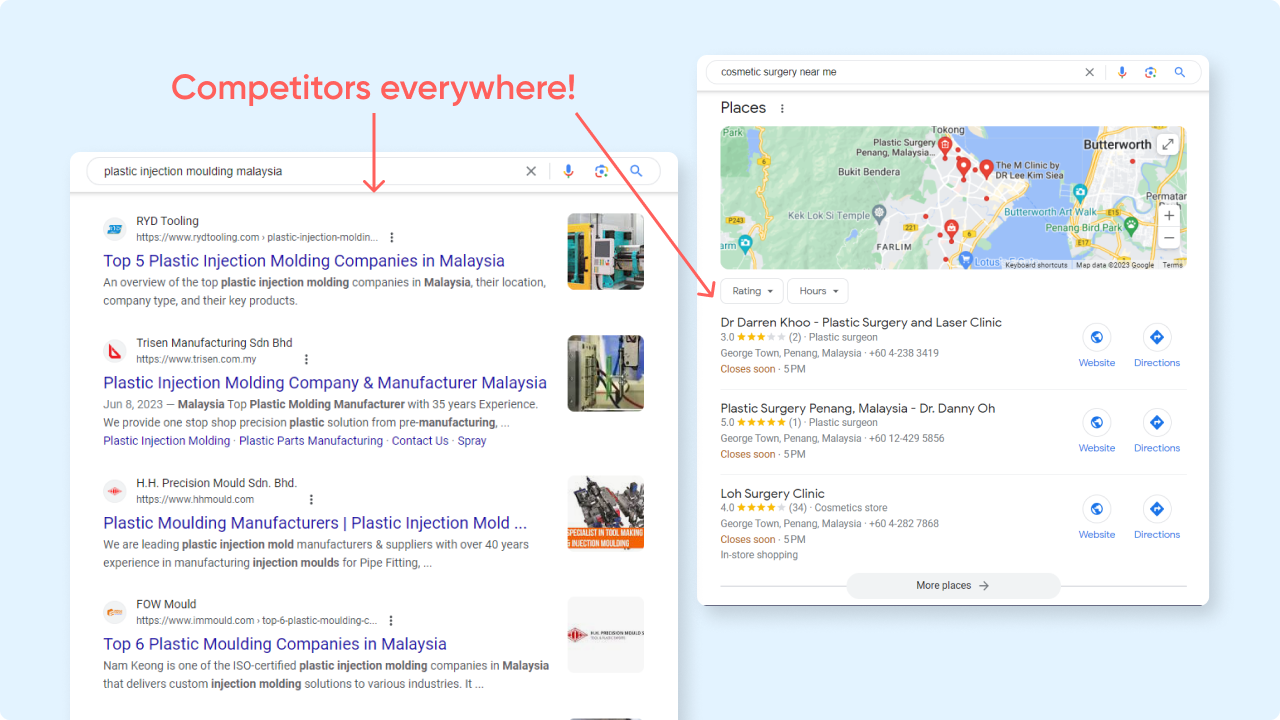This screenshot has width=1280, height=720.
Task: Click the H.H. Precision Mould favicon
Action: 115,491
